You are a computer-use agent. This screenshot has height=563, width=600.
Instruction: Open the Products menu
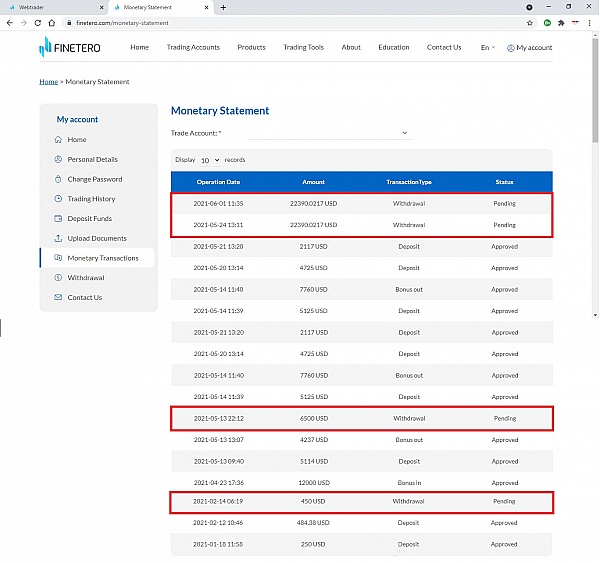[251, 47]
